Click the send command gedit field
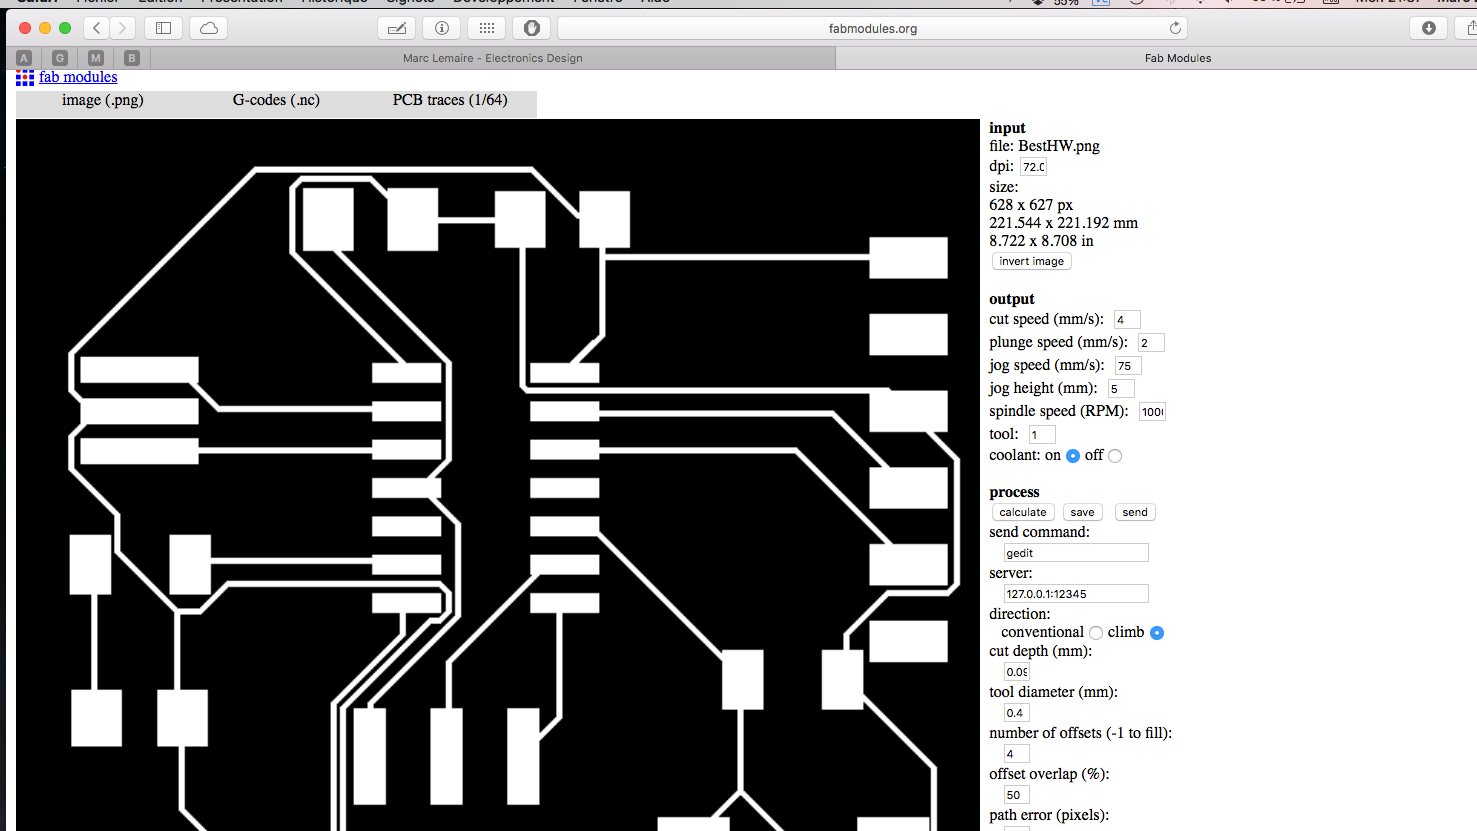 pyautogui.click(x=1076, y=553)
